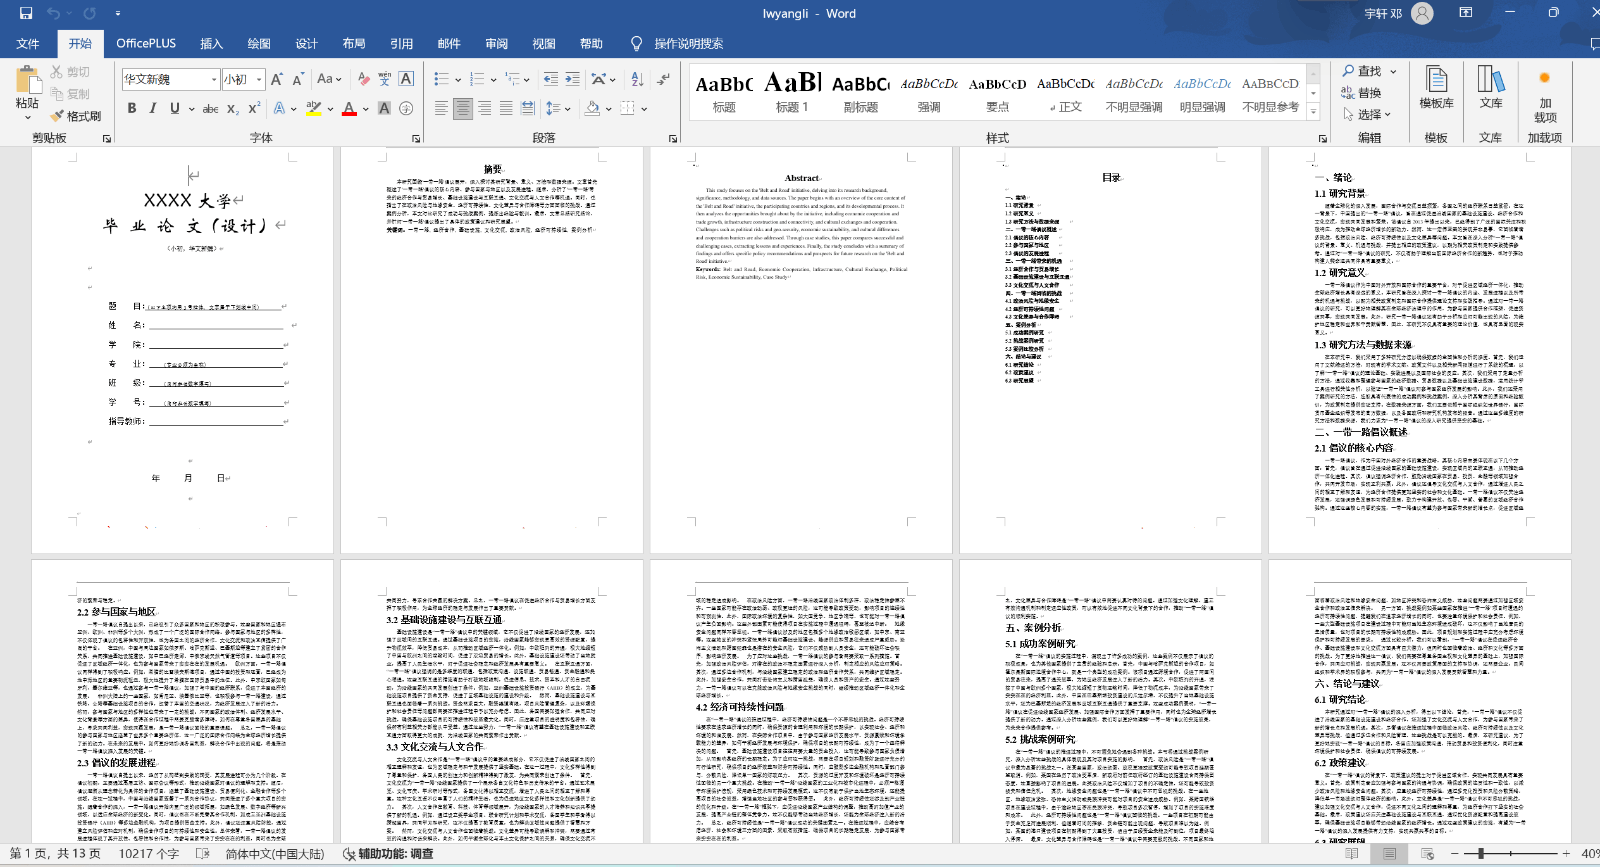The width and height of the screenshot is (1600, 867).
Task: Open the document library (文库) button
Action: [x=1491, y=87]
